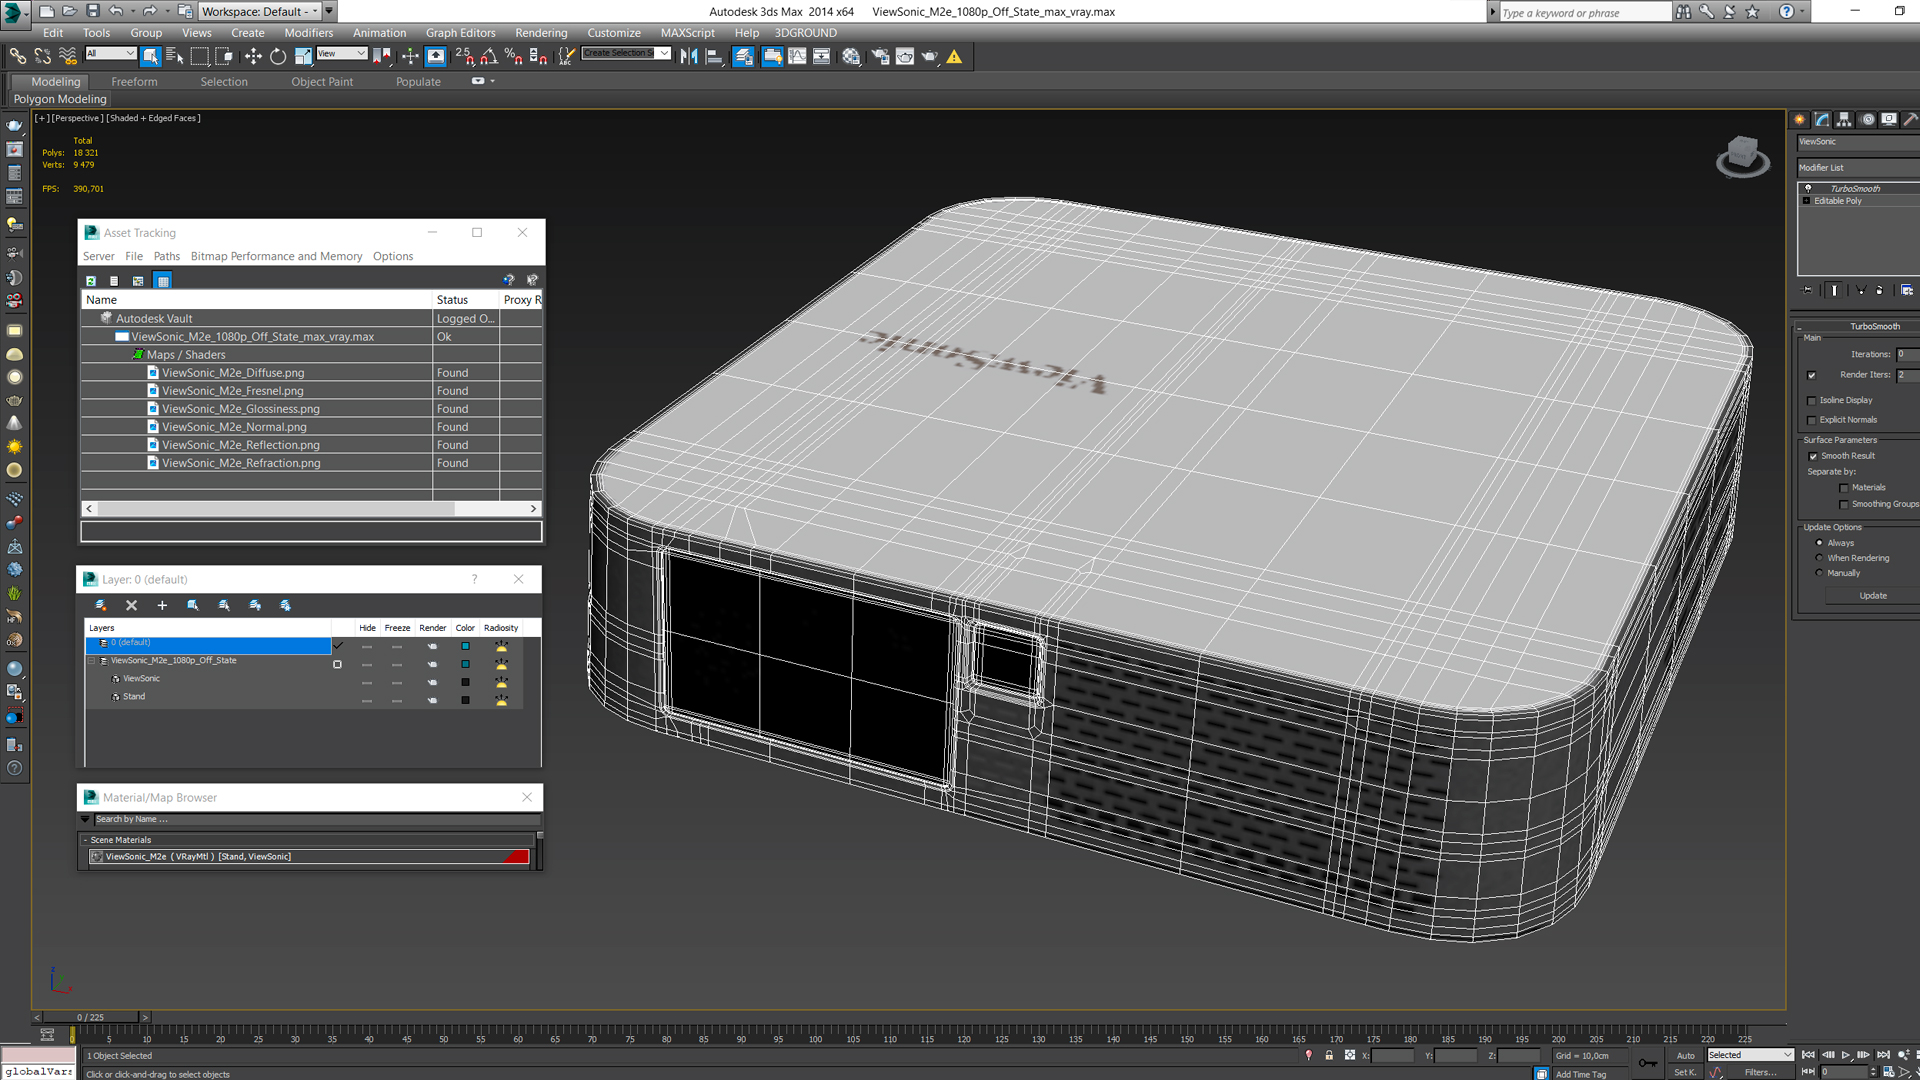Image resolution: width=1920 pixels, height=1080 pixels.
Task: Click Polygon Modeling panel button
Action: [60, 99]
